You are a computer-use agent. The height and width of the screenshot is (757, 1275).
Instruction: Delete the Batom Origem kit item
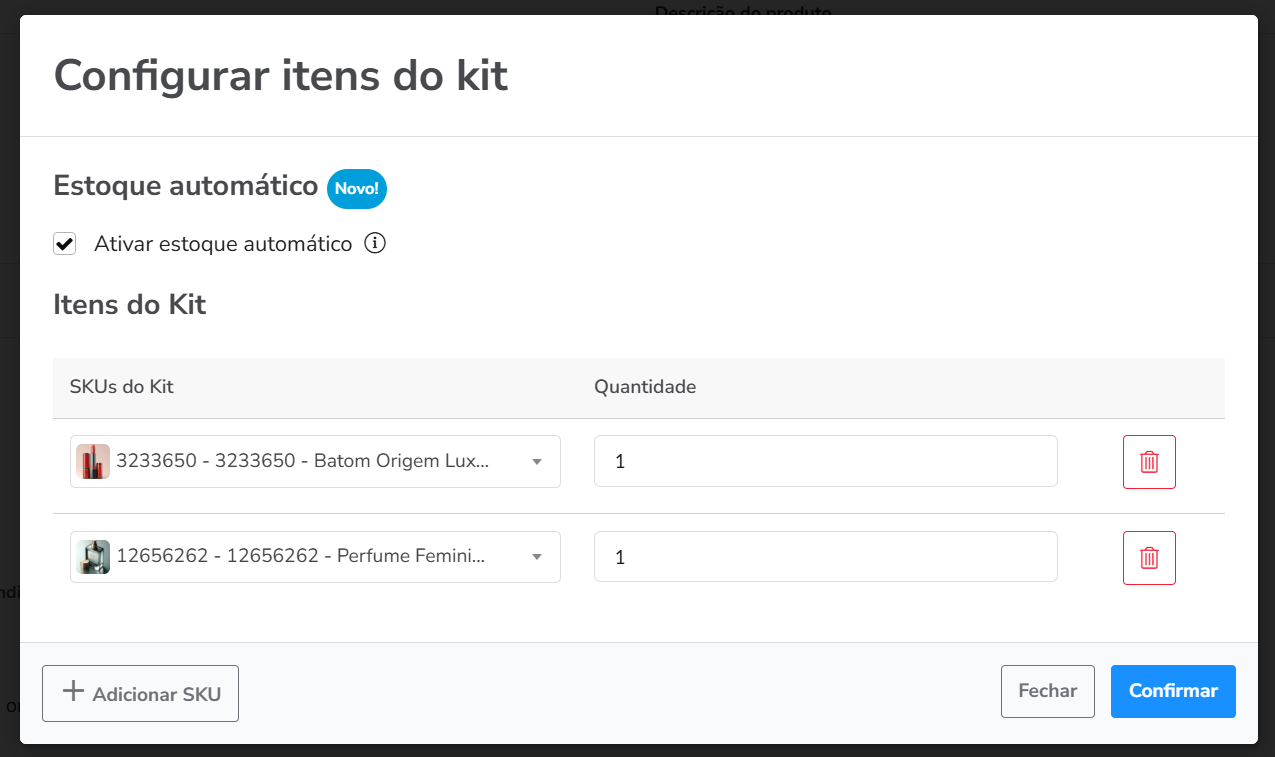point(1149,462)
